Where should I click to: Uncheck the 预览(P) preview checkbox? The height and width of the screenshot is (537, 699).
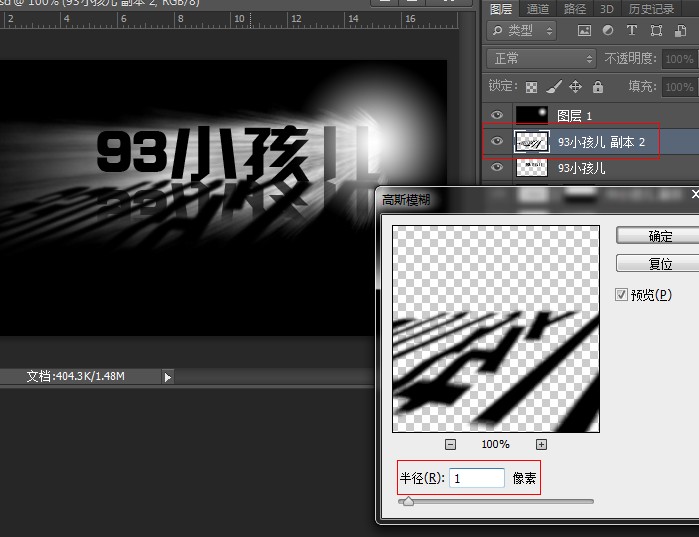coord(622,295)
